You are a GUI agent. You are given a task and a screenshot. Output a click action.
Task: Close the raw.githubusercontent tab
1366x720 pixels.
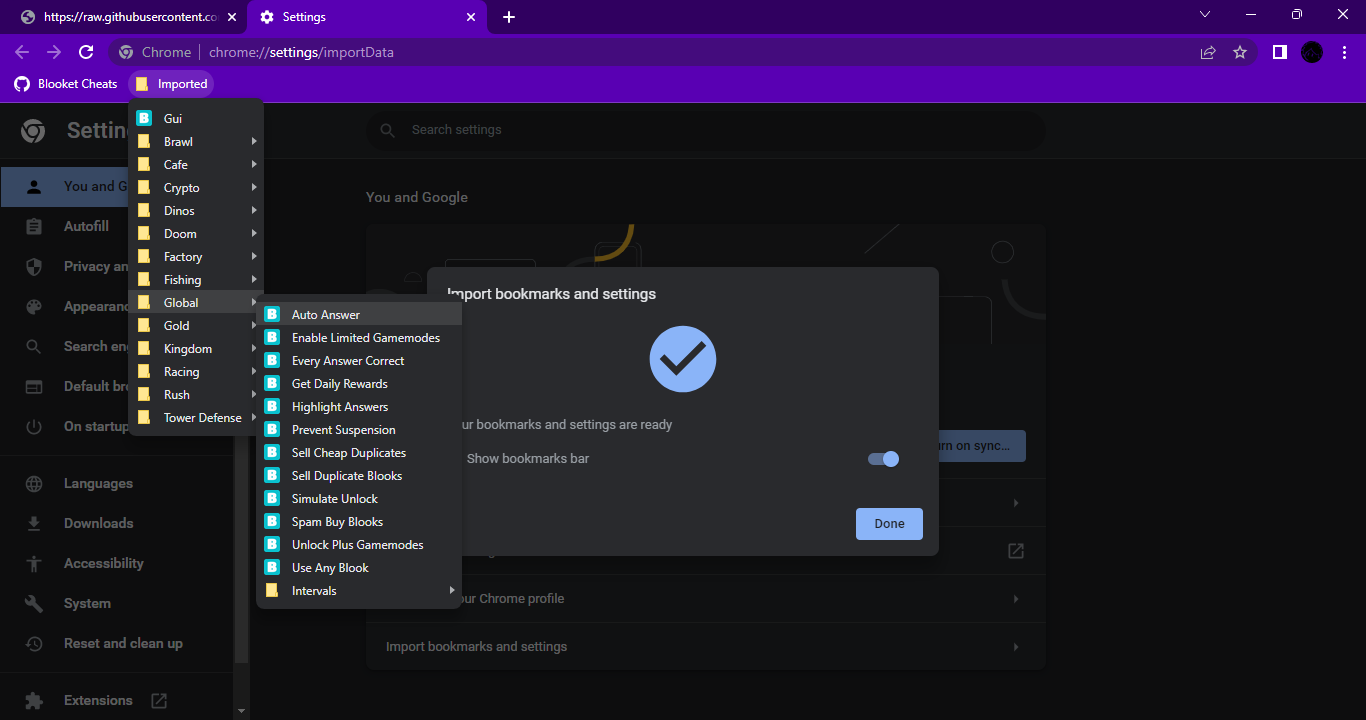tap(231, 17)
